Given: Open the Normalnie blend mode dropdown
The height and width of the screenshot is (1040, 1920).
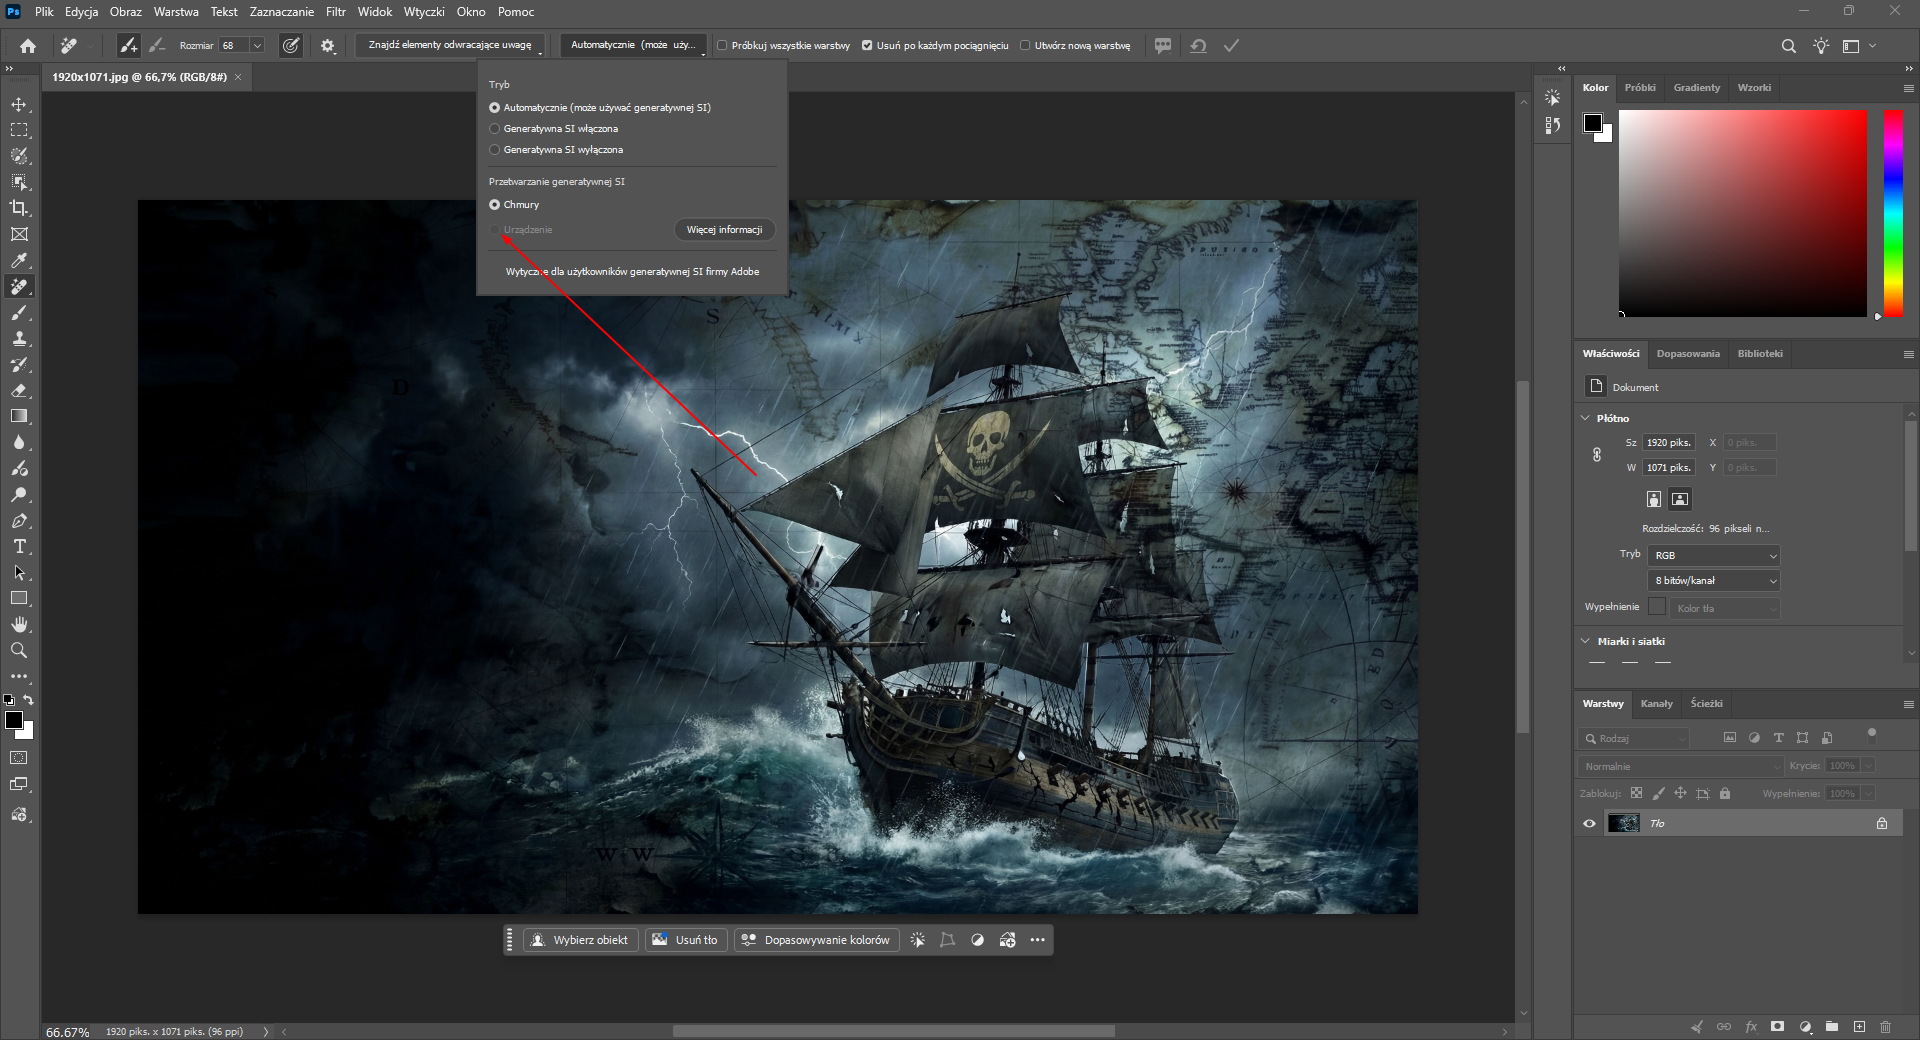Looking at the screenshot, I should click(1680, 766).
